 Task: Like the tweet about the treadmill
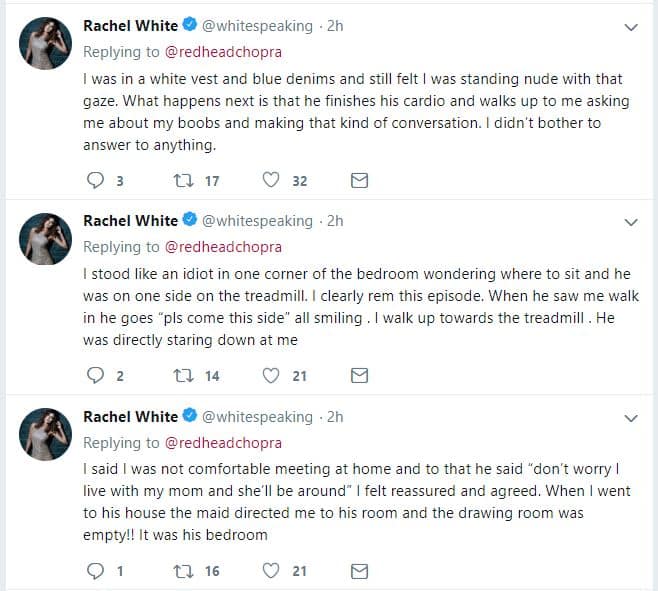pos(270,376)
